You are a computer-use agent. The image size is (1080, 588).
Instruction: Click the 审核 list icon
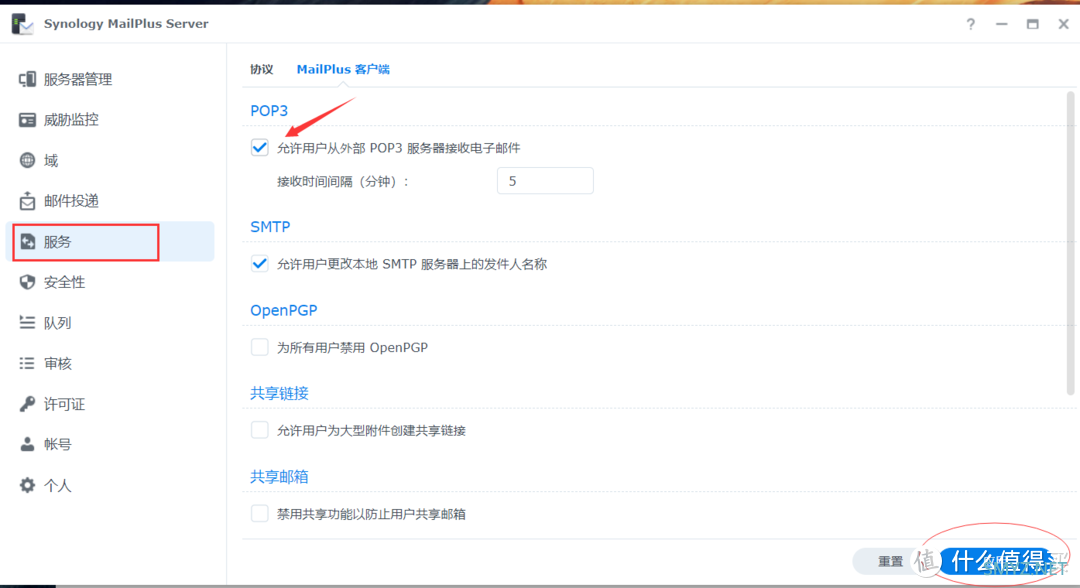[x=28, y=363]
